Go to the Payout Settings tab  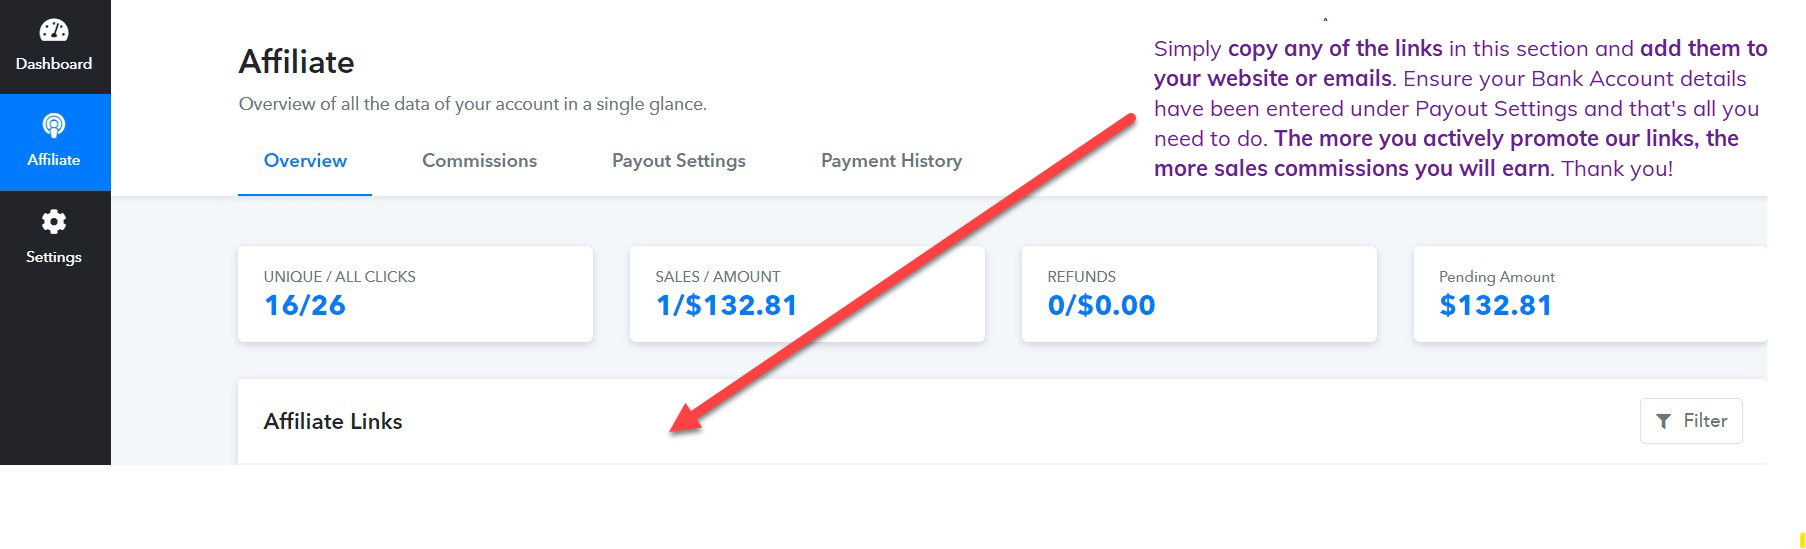tap(679, 161)
